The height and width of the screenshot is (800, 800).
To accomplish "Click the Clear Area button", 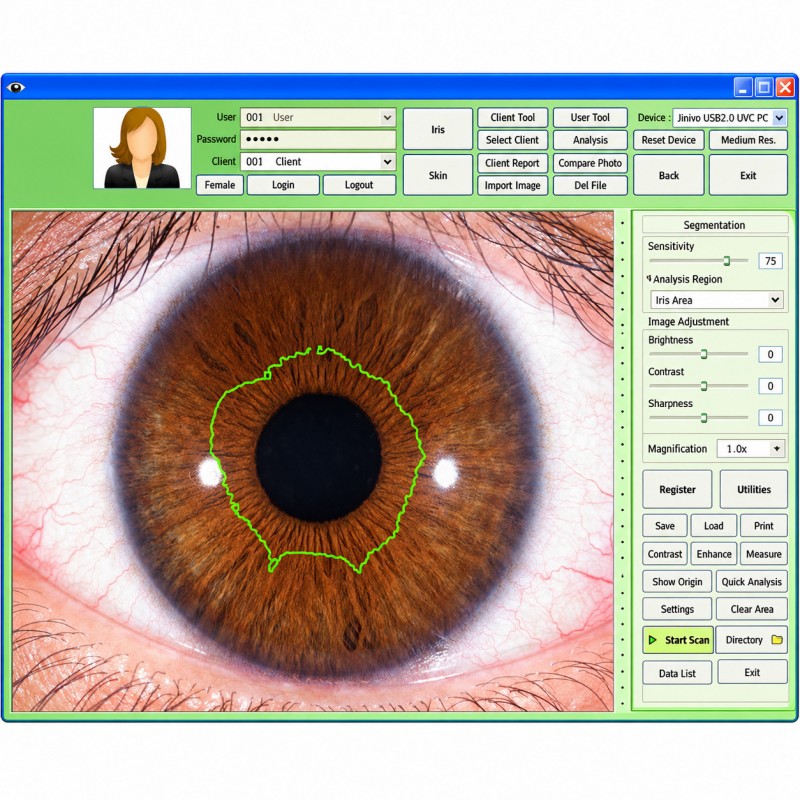I will 752,609.
